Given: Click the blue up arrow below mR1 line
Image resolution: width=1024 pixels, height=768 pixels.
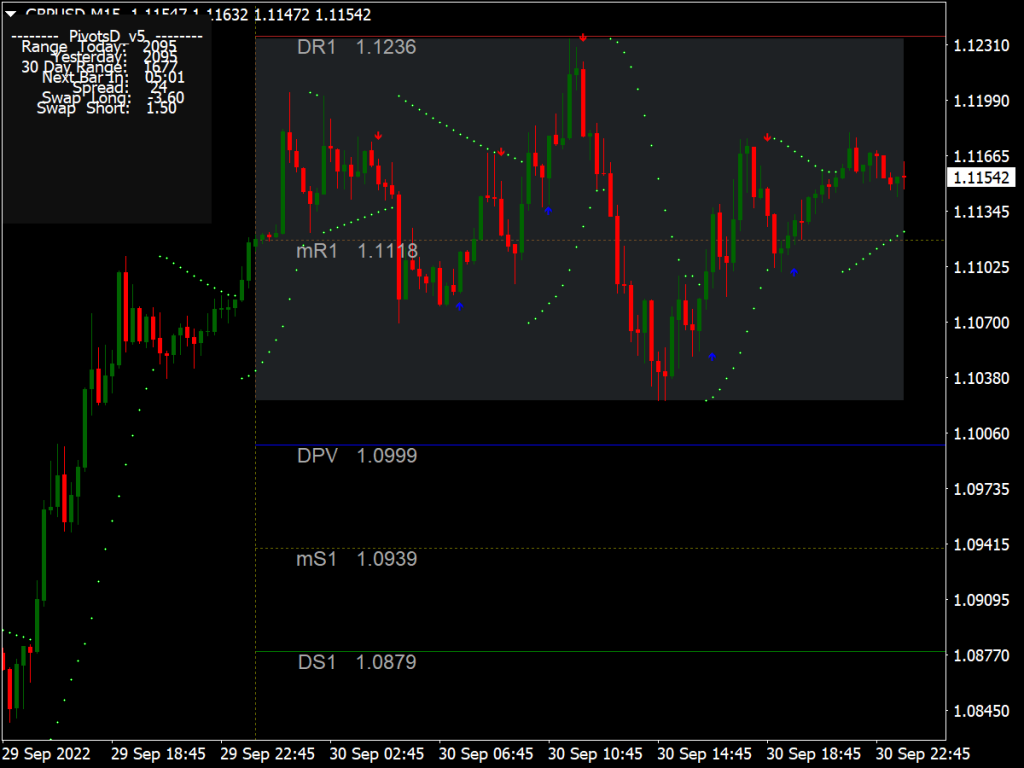Looking at the screenshot, I should coord(459,307).
